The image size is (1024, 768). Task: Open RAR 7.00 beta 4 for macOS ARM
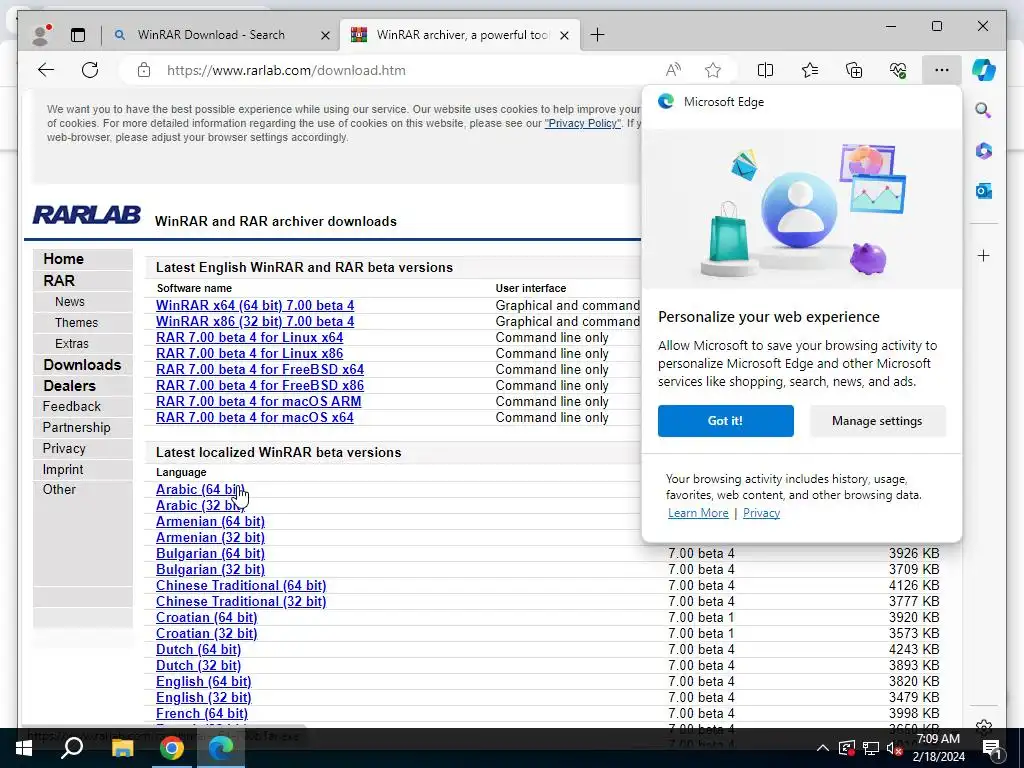(x=259, y=401)
